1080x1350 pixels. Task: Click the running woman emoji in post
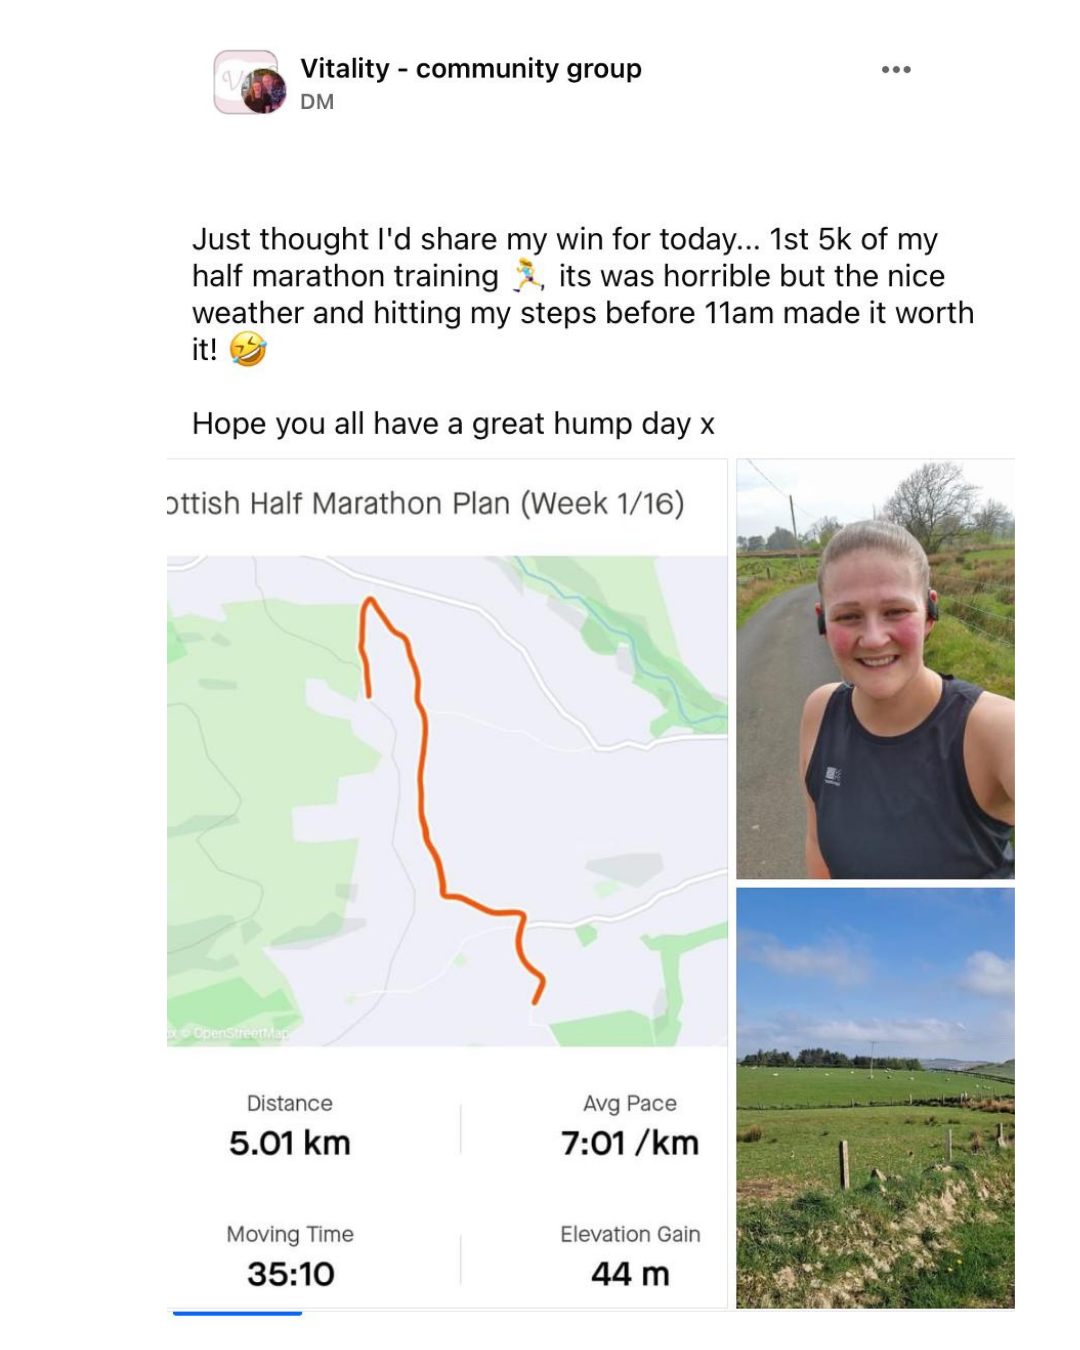click(528, 275)
